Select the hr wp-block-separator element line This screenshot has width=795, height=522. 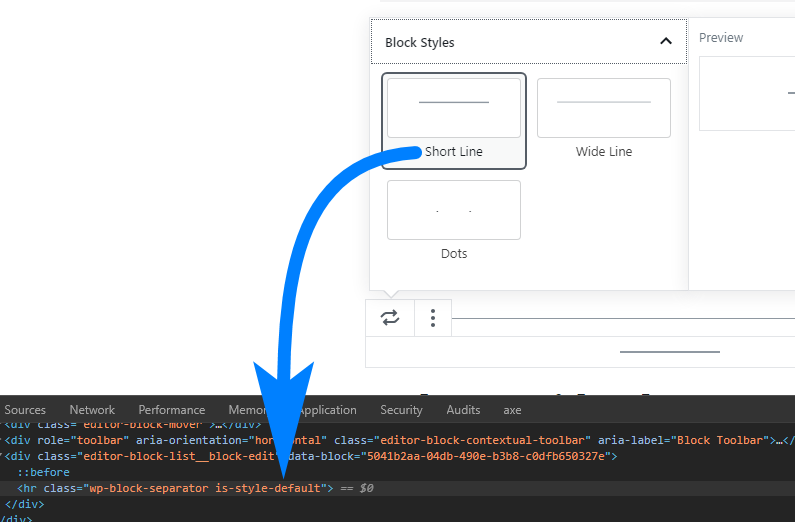(x=398, y=488)
